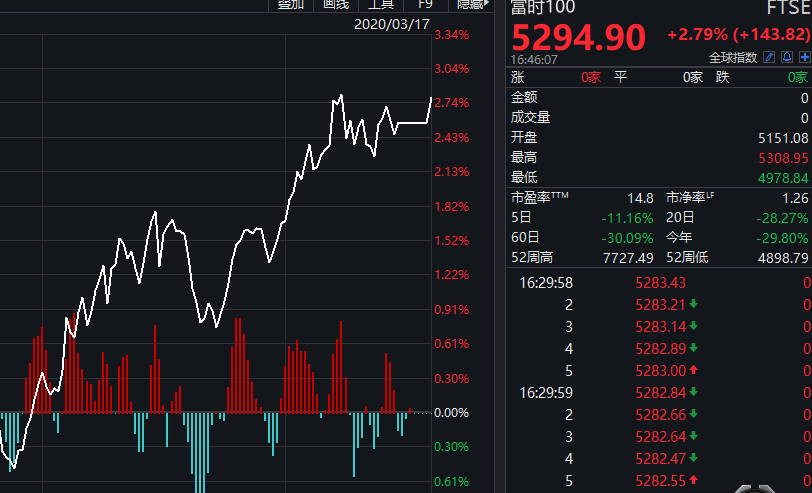Select the 3.34% y-axis label
812x493 pixels.
pos(452,35)
